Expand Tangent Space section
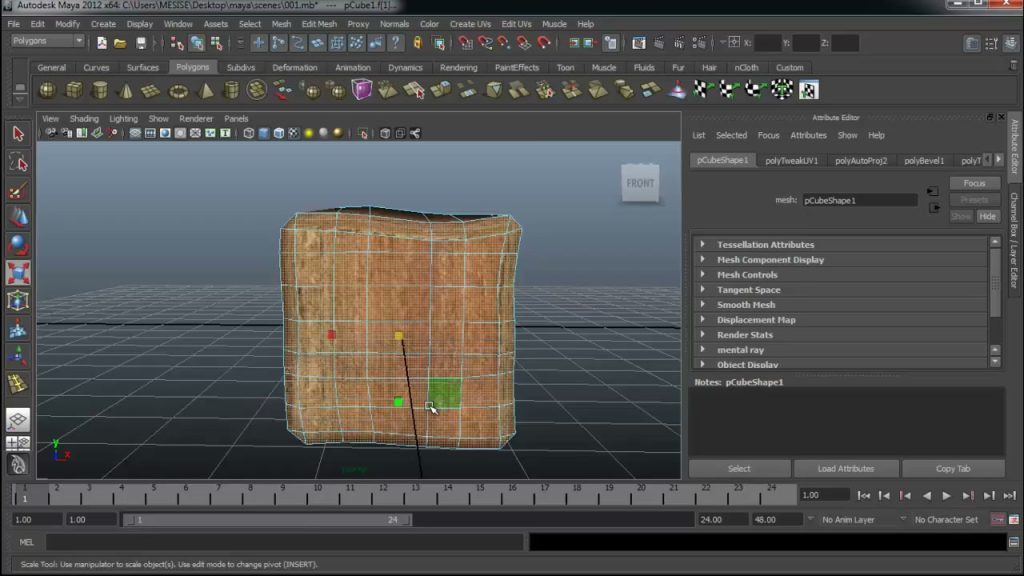This screenshot has width=1024, height=576. (703, 289)
